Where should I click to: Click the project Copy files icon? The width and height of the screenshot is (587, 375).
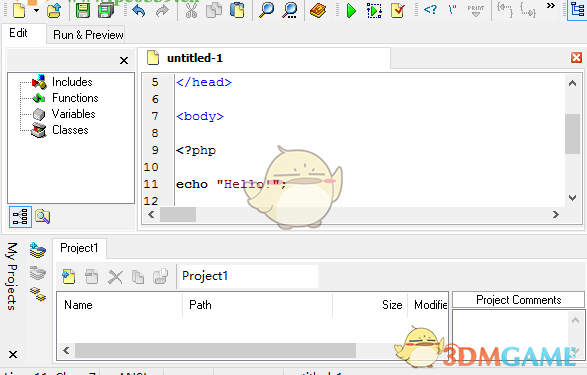tap(138, 277)
